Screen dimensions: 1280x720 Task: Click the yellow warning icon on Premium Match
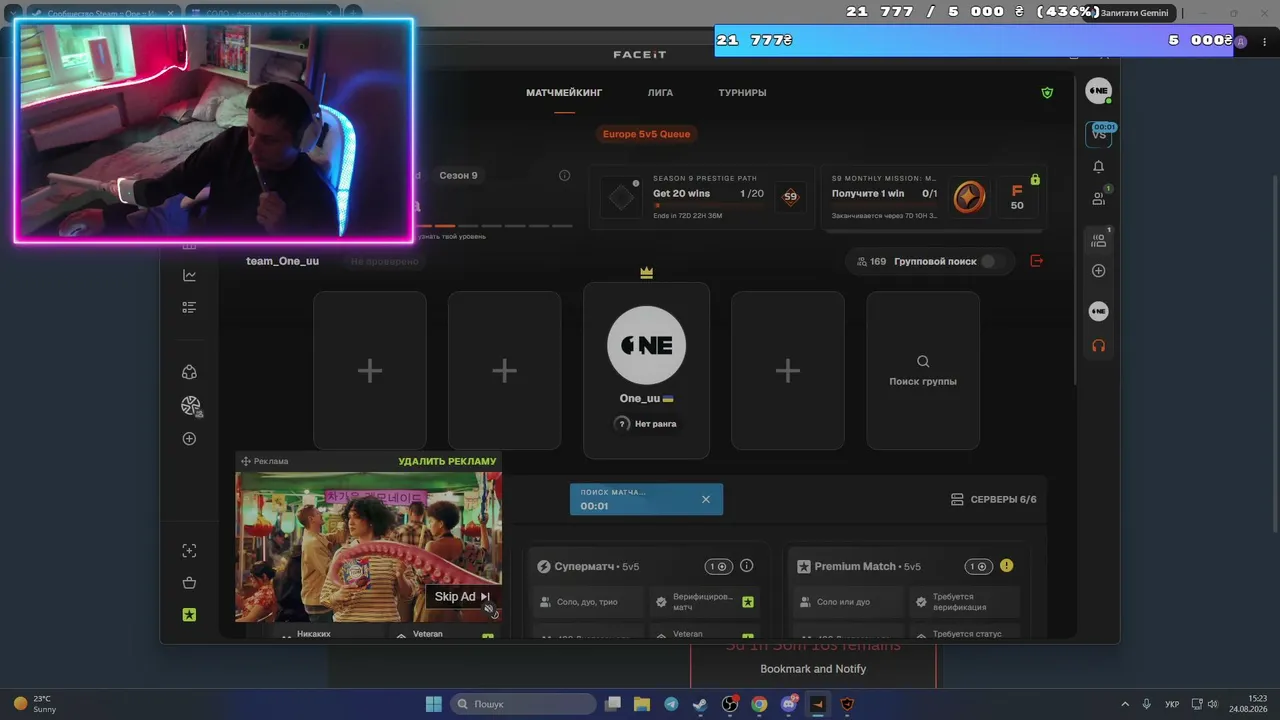[x=1006, y=566]
